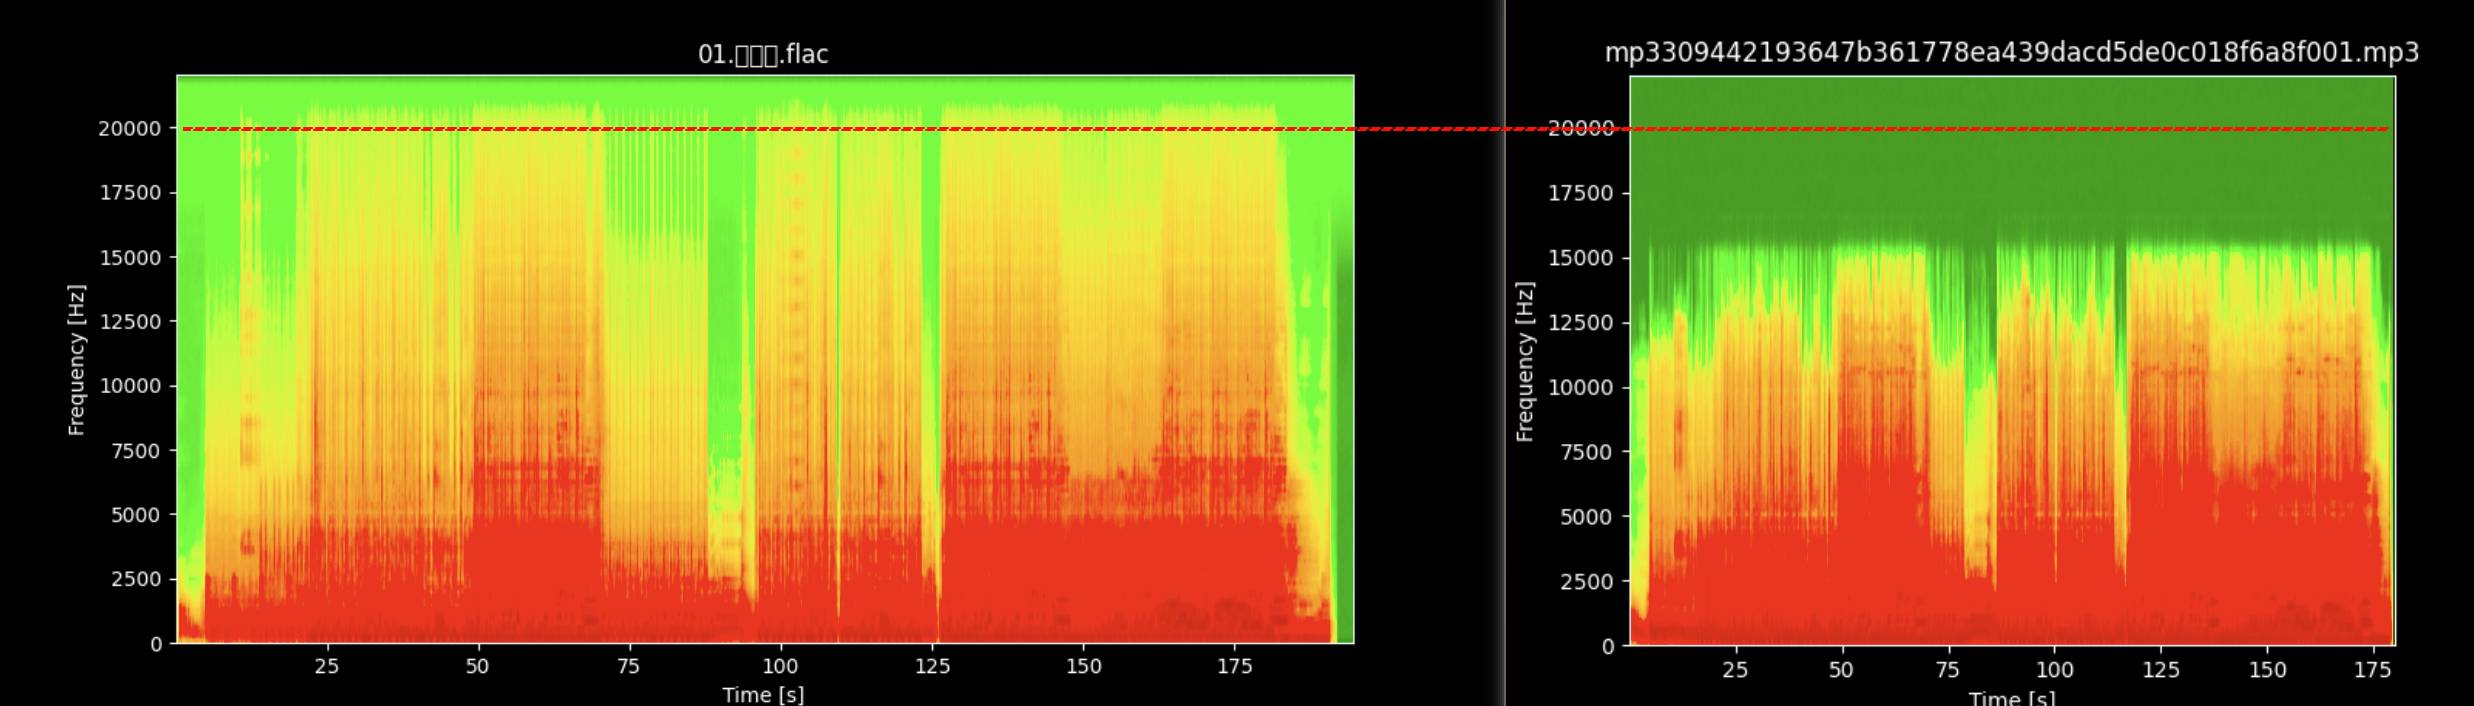
Task: Click the Time [s] label under mp3 plot
Action: pyautogui.click(x=2011, y=697)
